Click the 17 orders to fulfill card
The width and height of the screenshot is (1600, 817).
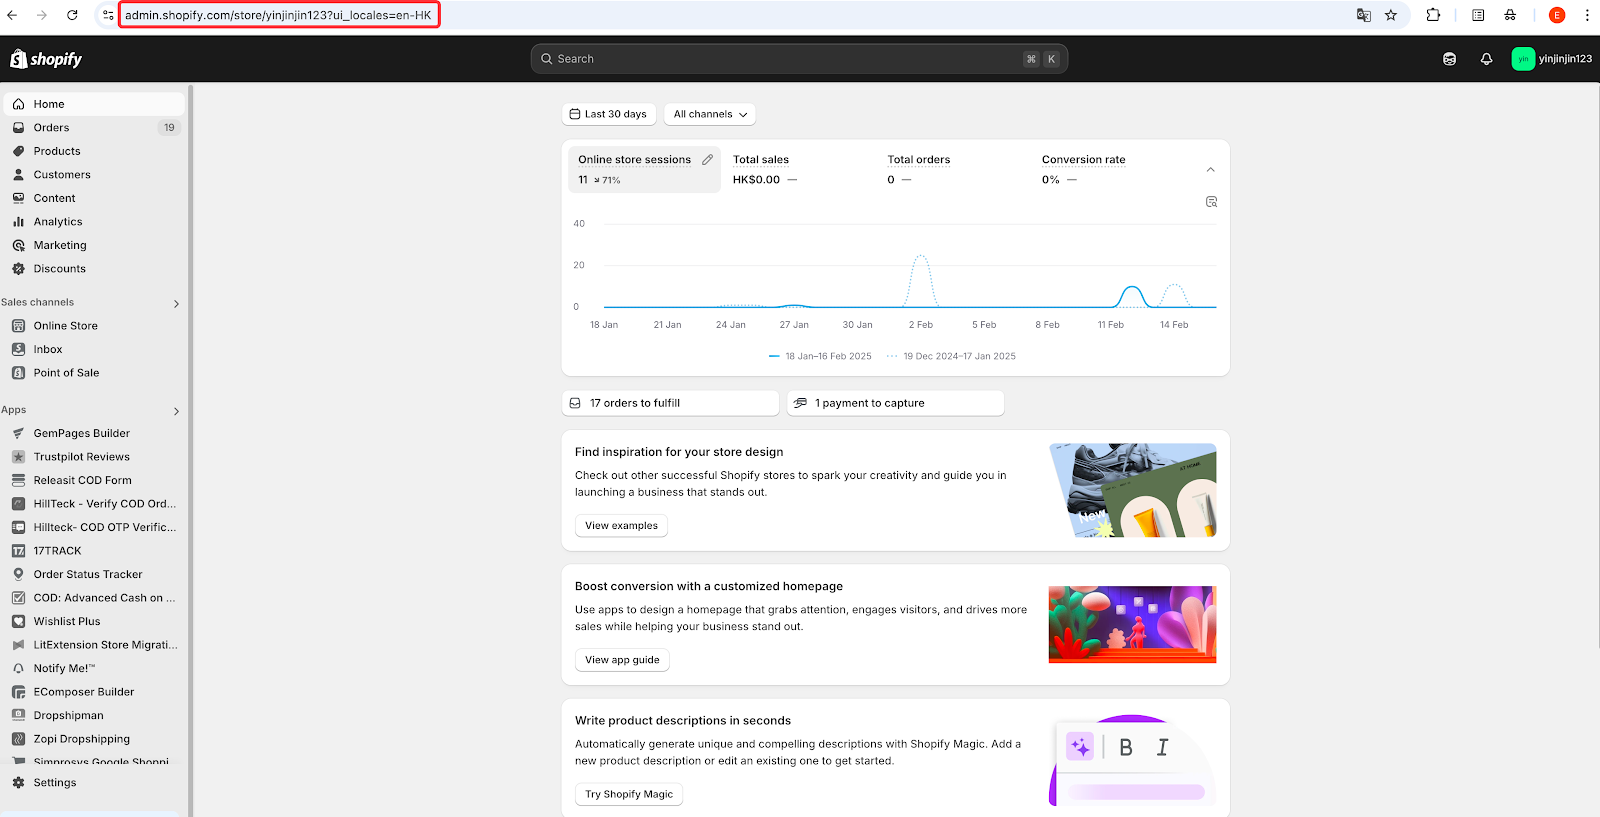pyautogui.click(x=670, y=403)
